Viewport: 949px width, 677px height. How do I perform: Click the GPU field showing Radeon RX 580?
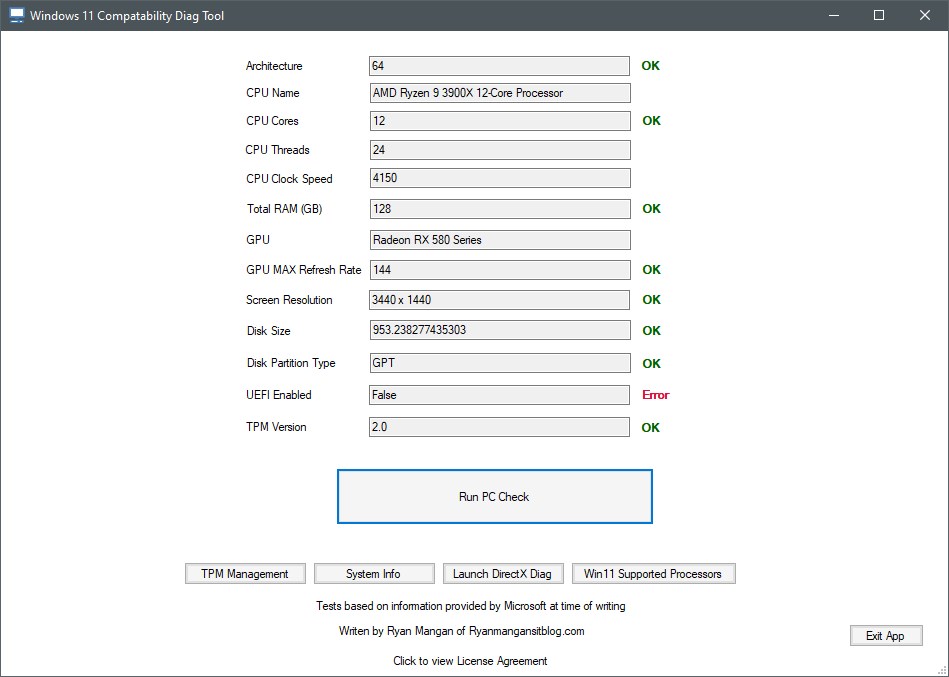click(499, 239)
